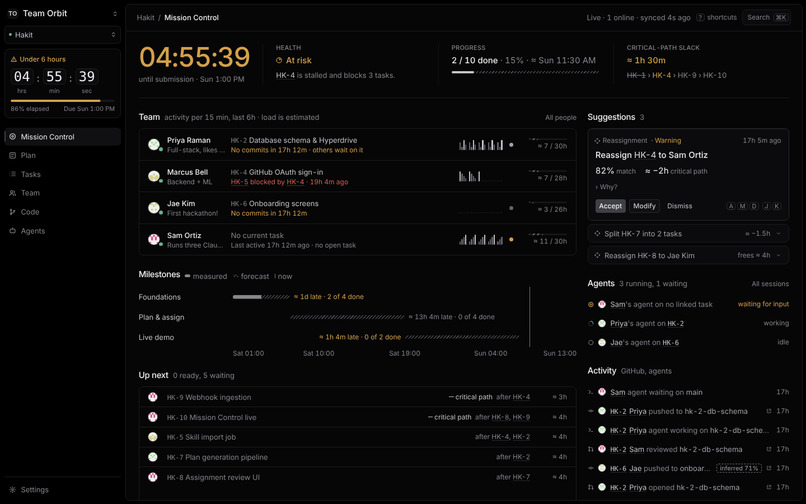Click the Live demo milestone forecast bar

[462, 337]
